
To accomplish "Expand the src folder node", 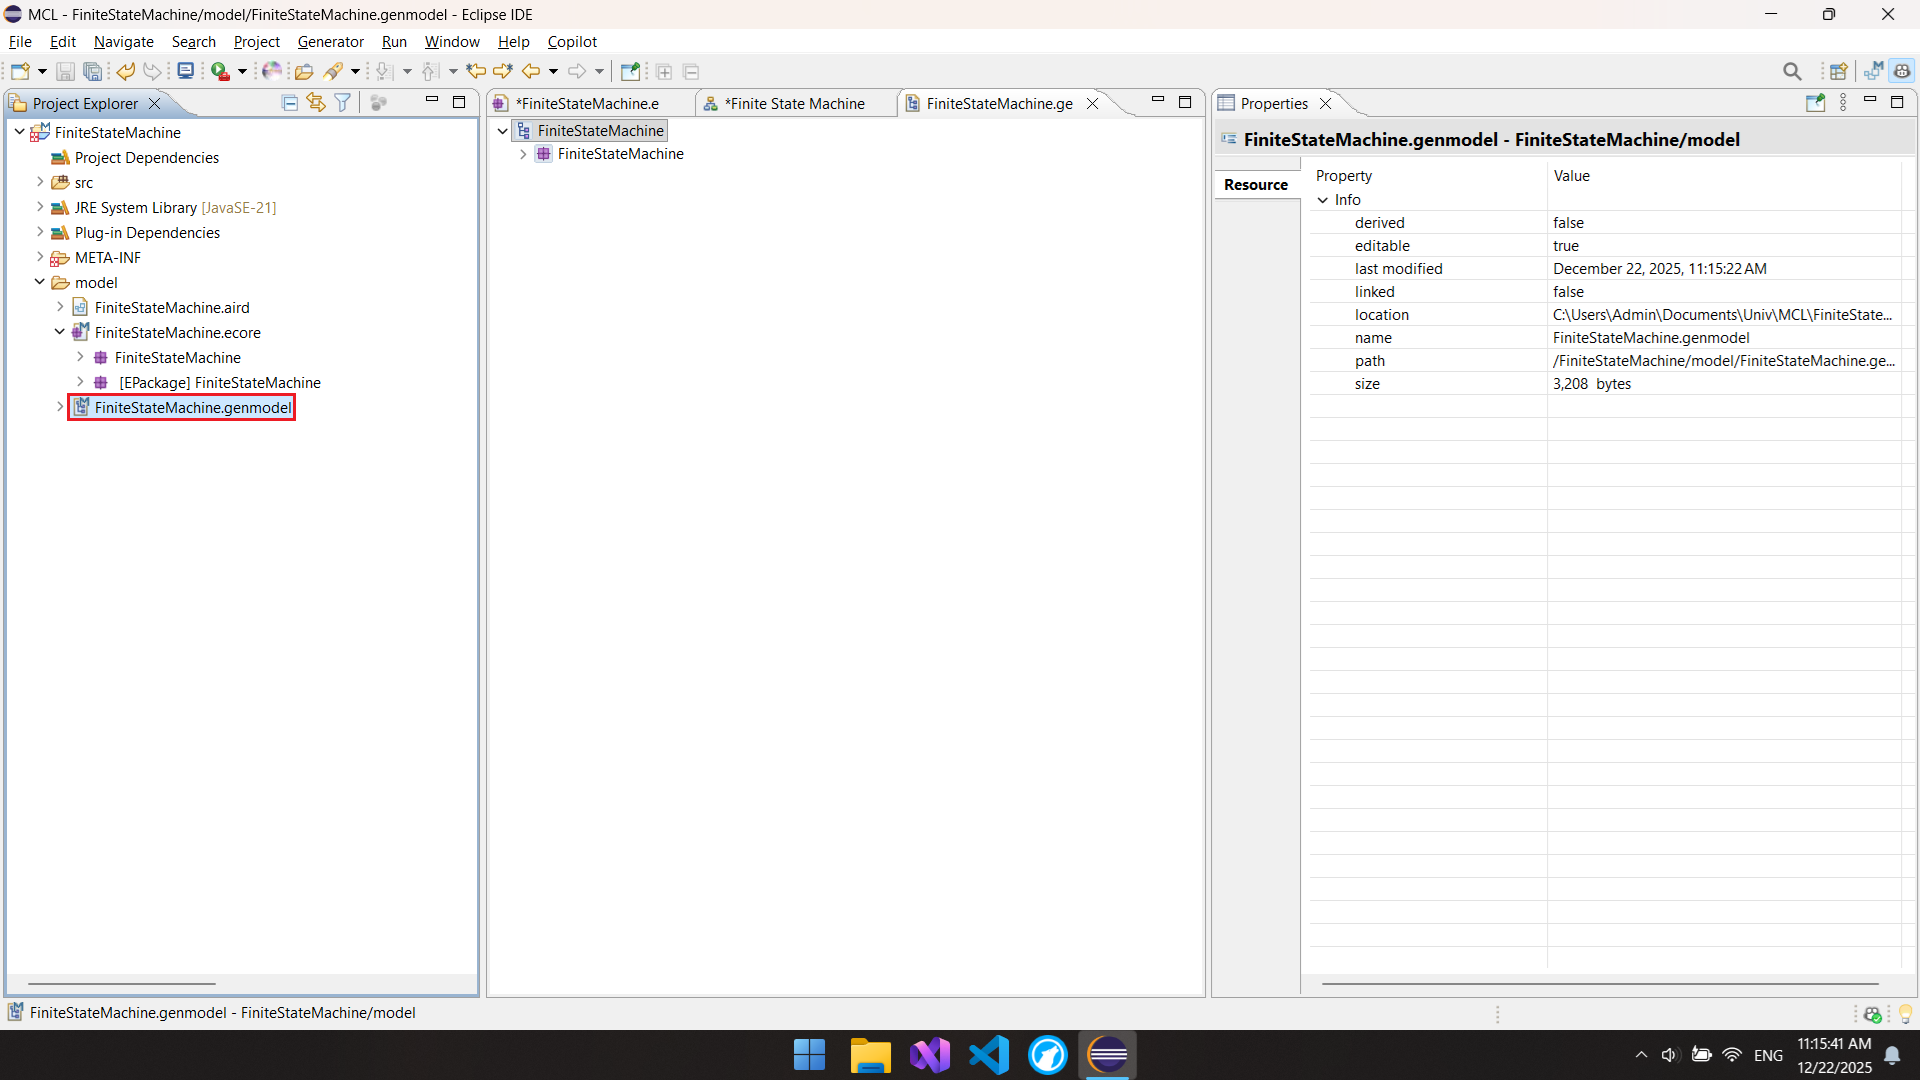I will tap(40, 182).
